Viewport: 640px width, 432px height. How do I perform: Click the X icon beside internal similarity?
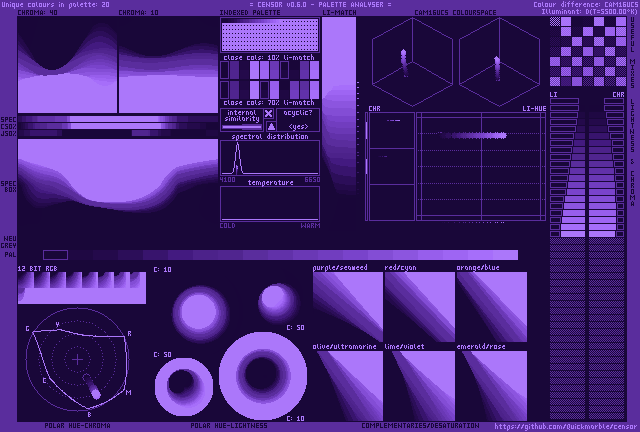[x=269, y=114]
